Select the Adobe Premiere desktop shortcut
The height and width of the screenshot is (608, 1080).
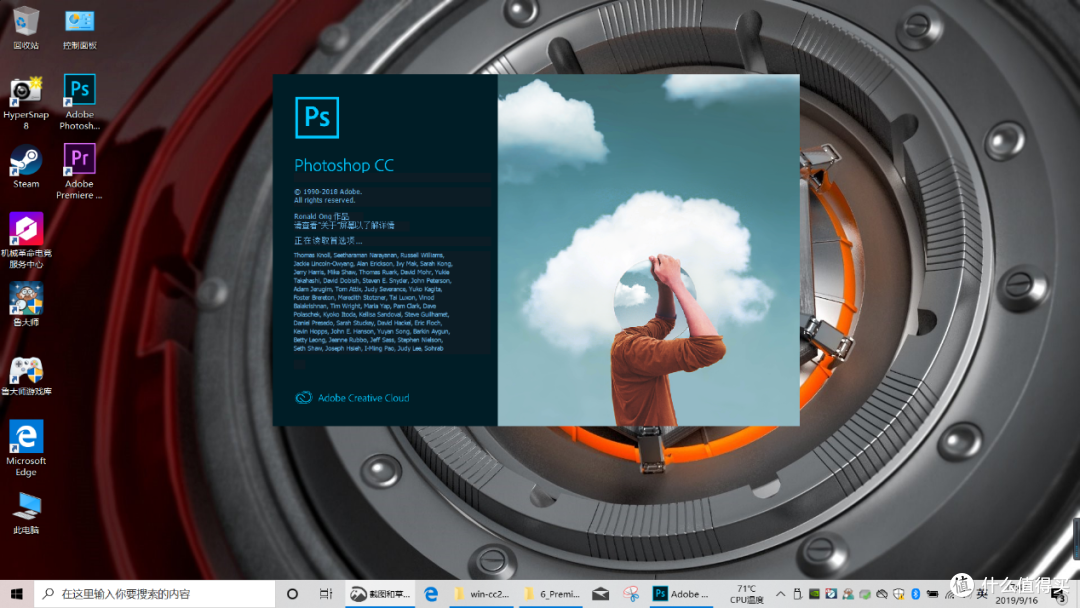pos(79,171)
